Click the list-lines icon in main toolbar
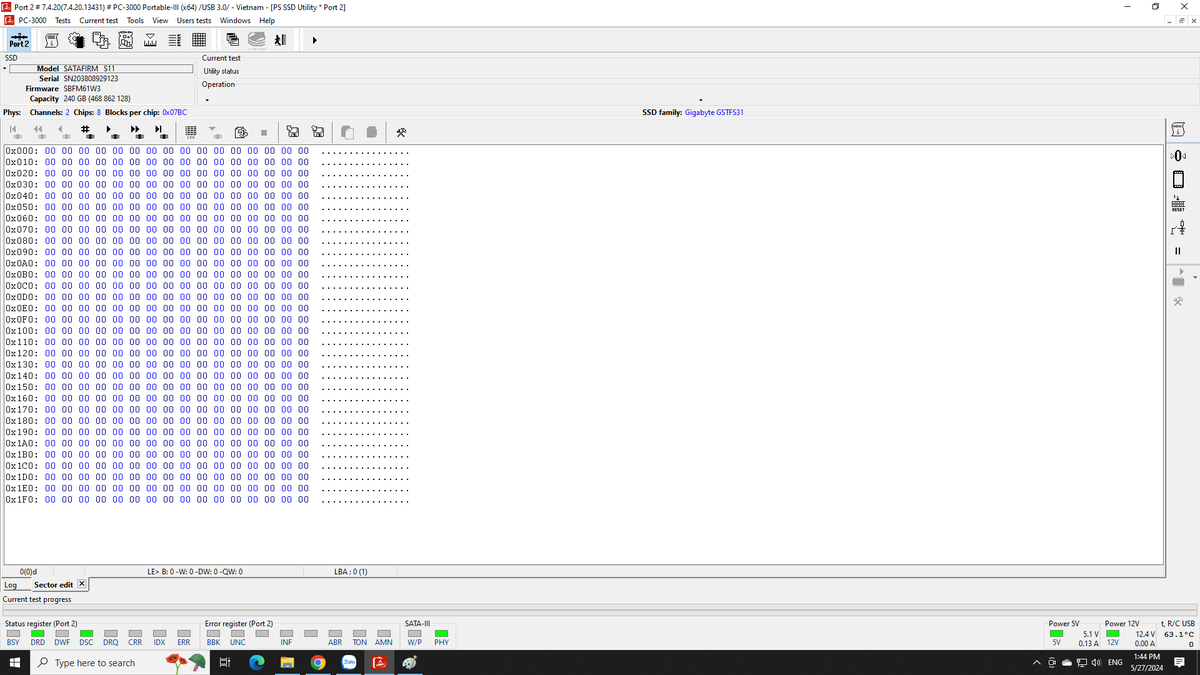The image size is (1200, 675). (175, 40)
